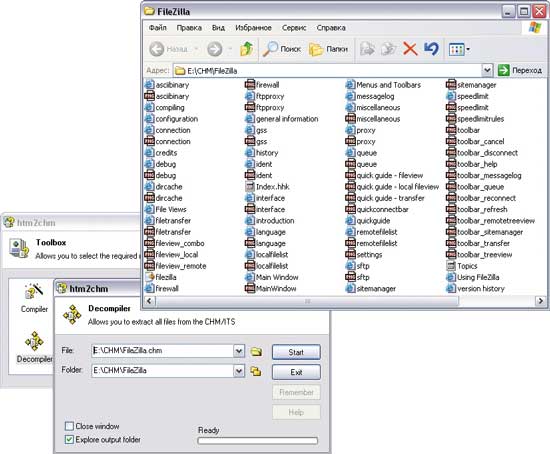The height and width of the screenshot is (454, 550).
Task: Open the Файл menu
Action: tap(158, 28)
